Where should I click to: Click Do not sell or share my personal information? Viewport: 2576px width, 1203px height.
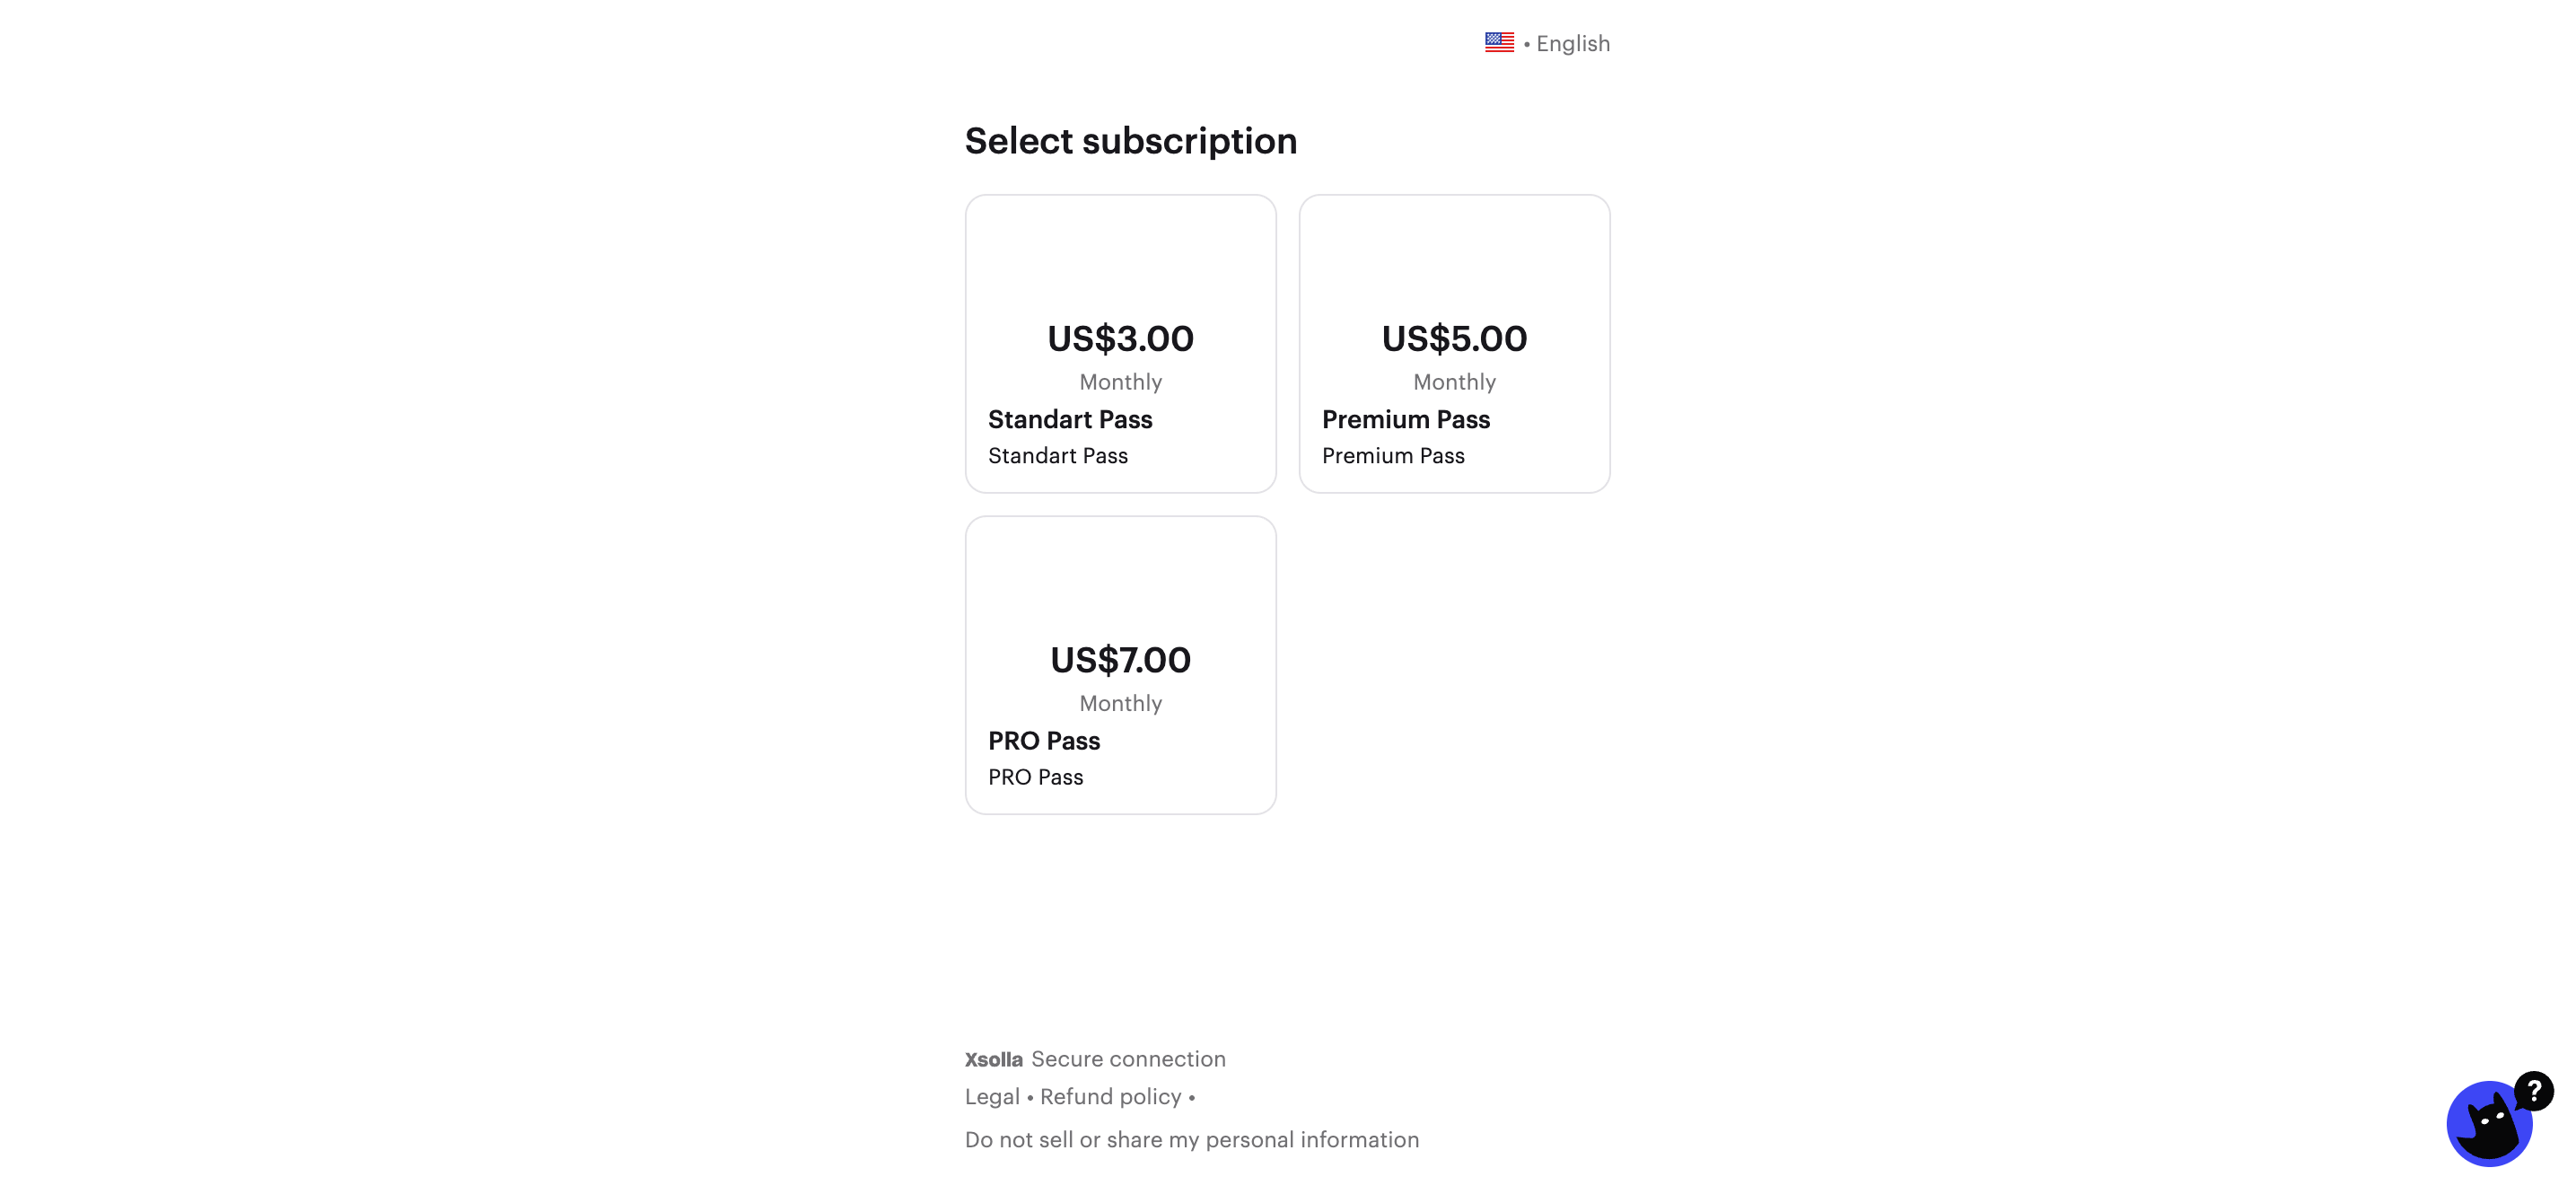tap(1191, 1140)
